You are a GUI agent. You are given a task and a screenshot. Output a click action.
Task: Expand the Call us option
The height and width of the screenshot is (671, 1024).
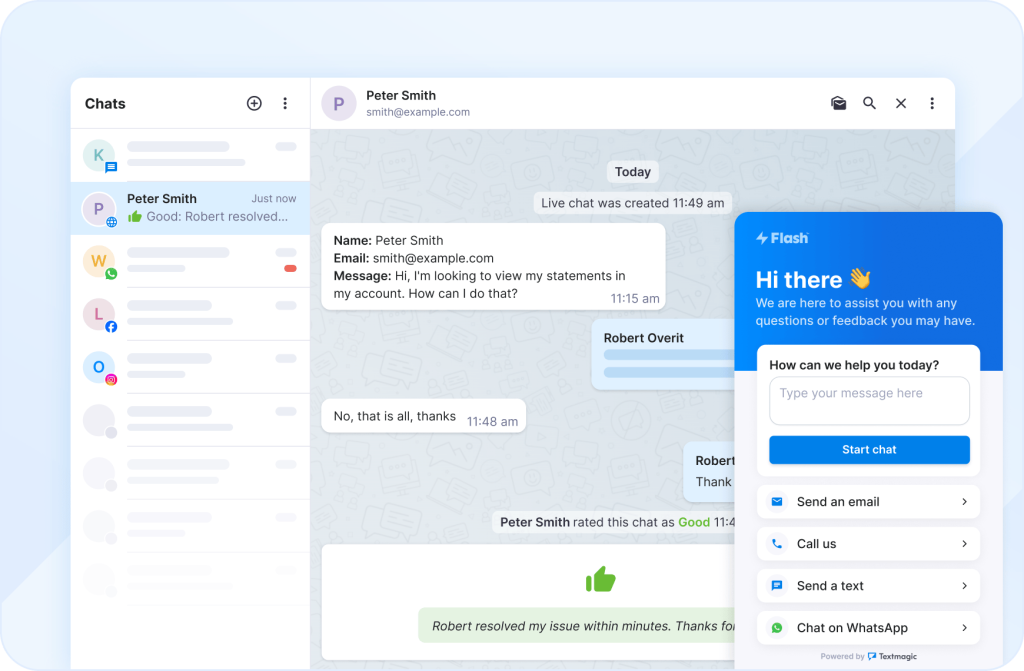coord(963,543)
